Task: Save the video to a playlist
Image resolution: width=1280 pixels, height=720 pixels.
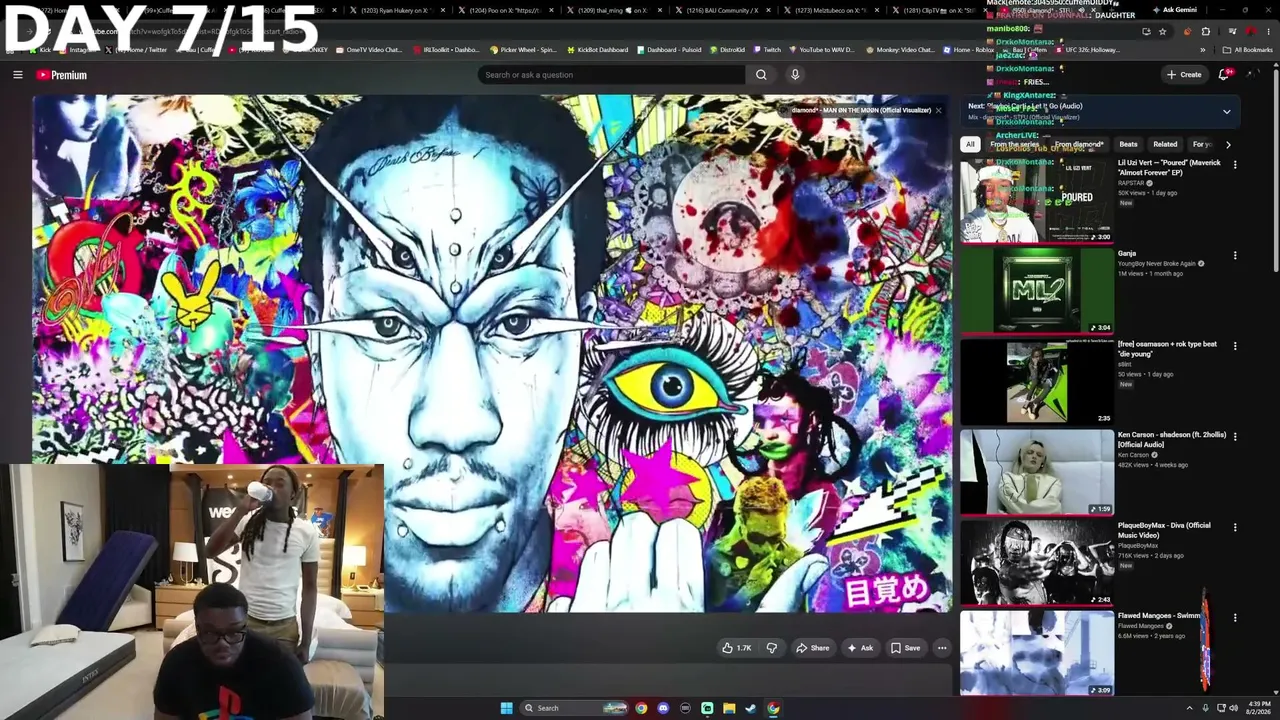Action: click(x=905, y=648)
